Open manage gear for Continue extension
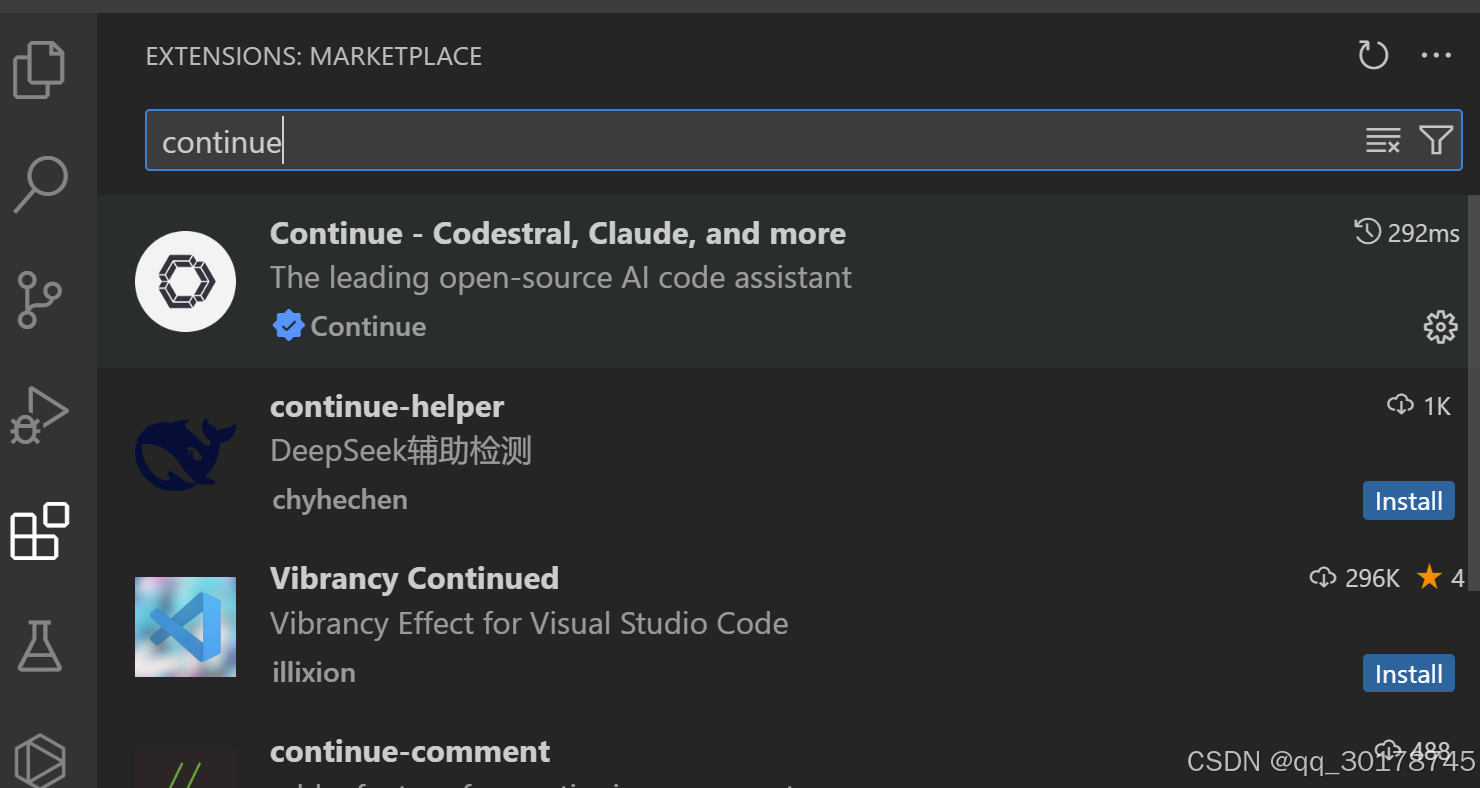The image size is (1480, 788). pos(1440,327)
